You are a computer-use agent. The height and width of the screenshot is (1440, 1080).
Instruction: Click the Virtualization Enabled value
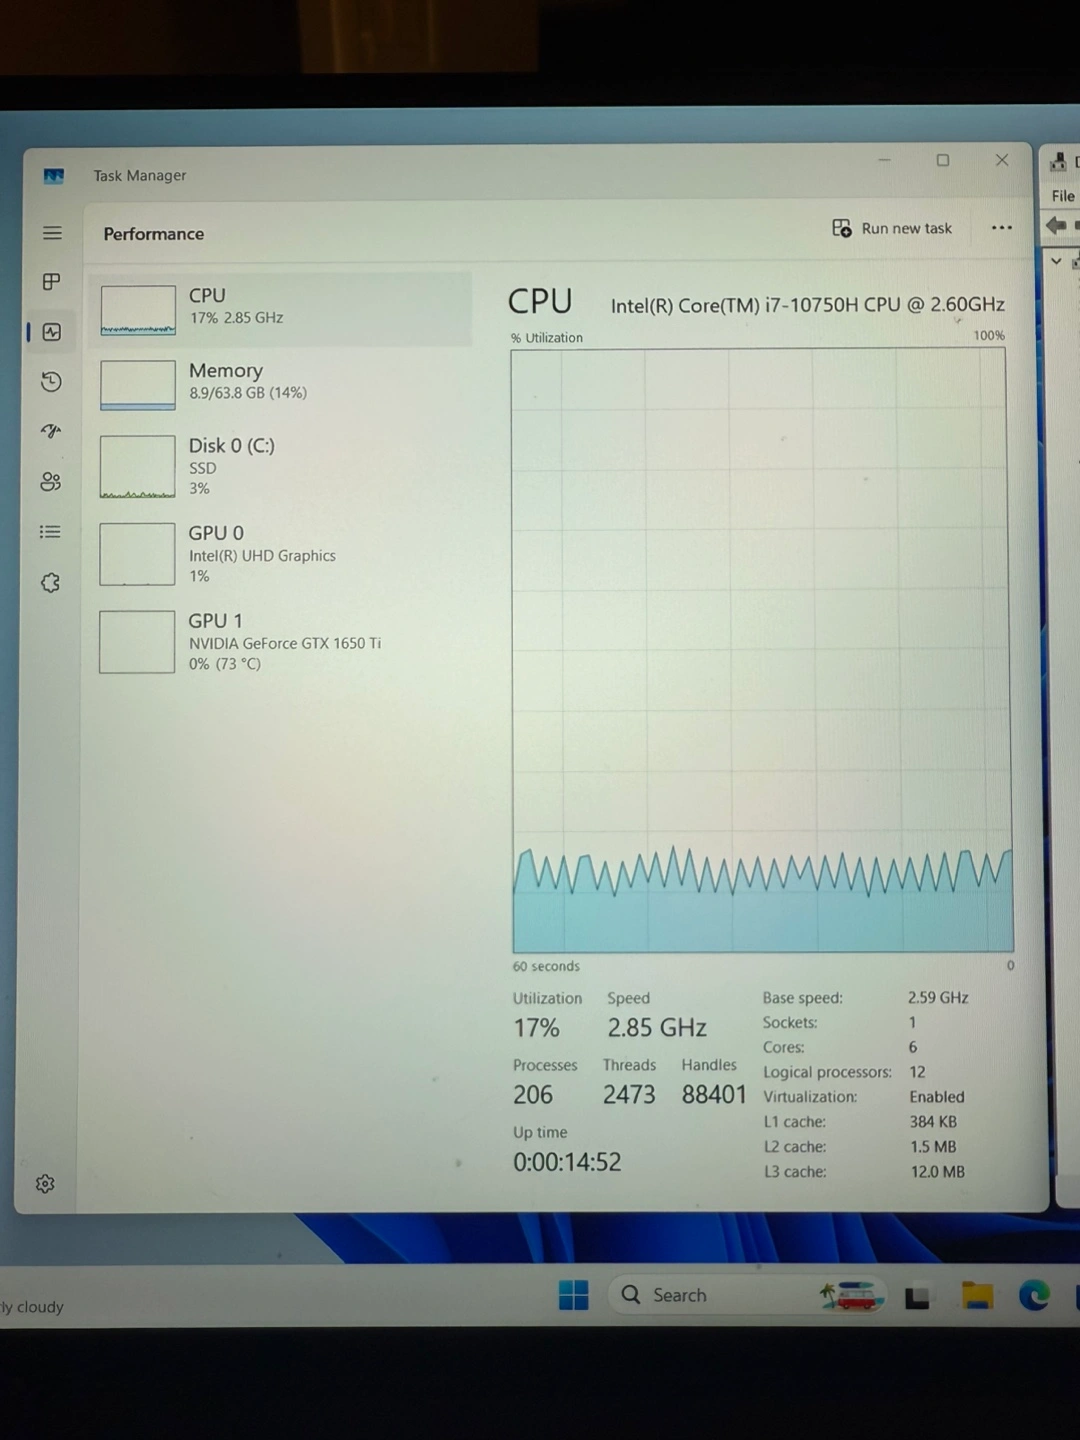coord(937,1097)
